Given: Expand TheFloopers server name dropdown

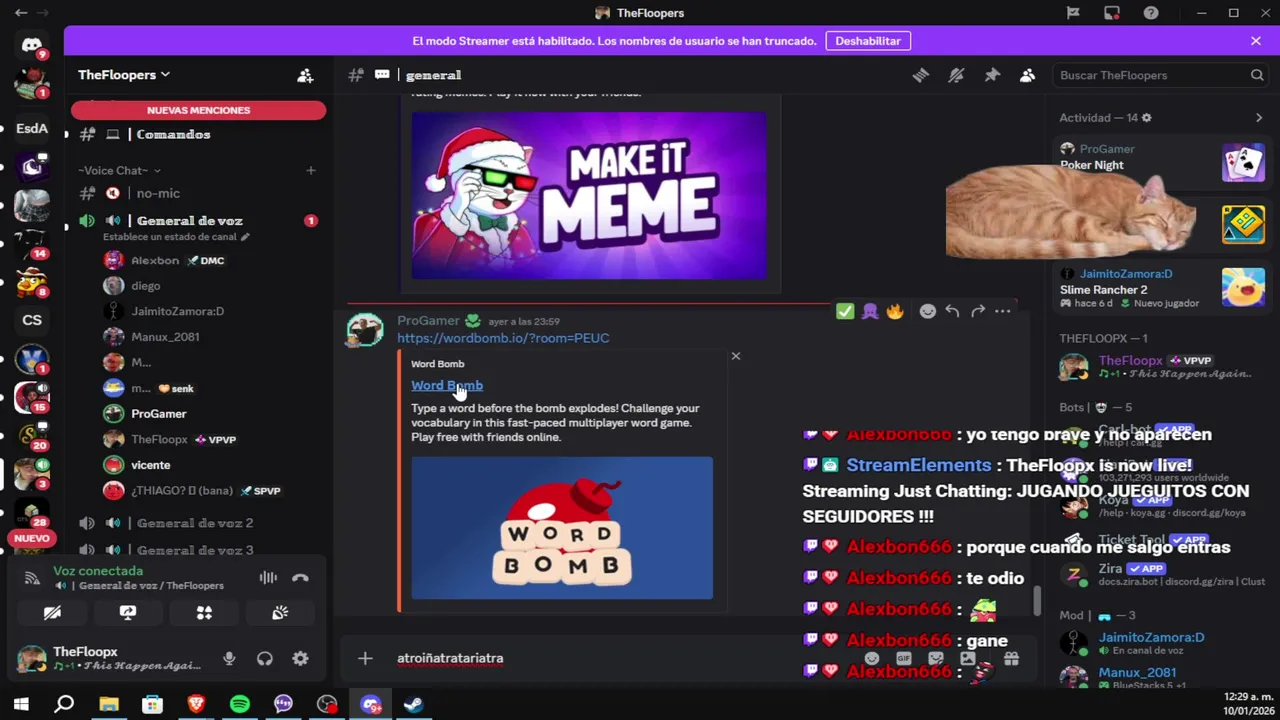Looking at the screenshot, I should pyautogui.click(x=124, y=75).
